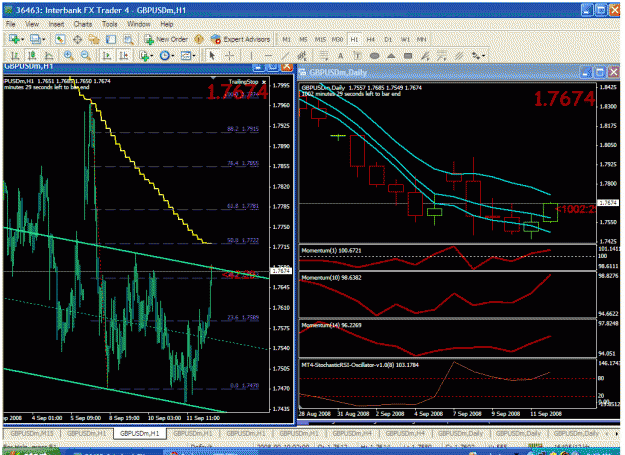The image size is (625, 455).
Task: Toggle the Navigator folder icon
Action: coord(94,39)
